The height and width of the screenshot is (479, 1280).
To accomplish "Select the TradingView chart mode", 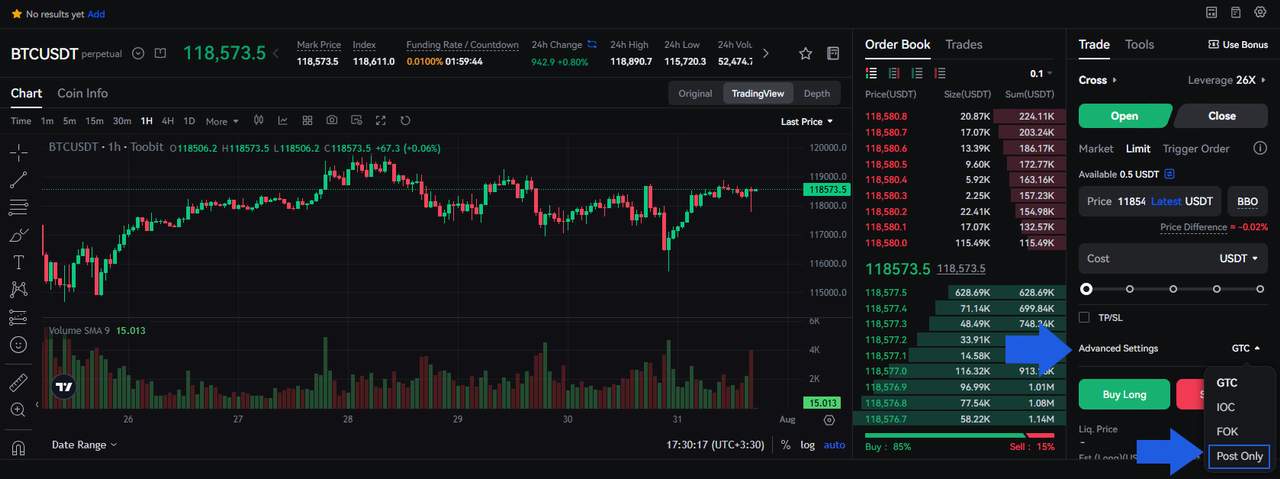I will 759,93.
